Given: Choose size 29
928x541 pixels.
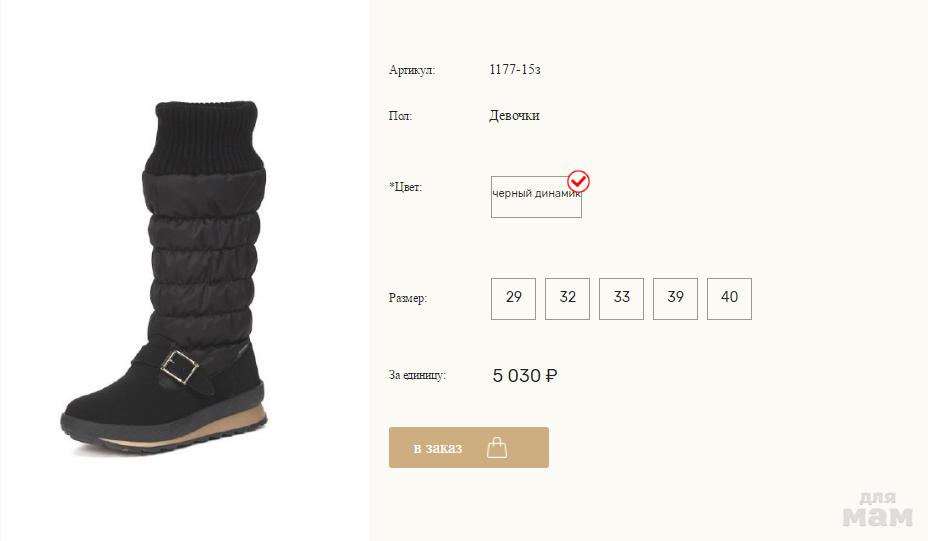Looking at the screenshot, I should (513, 299).
